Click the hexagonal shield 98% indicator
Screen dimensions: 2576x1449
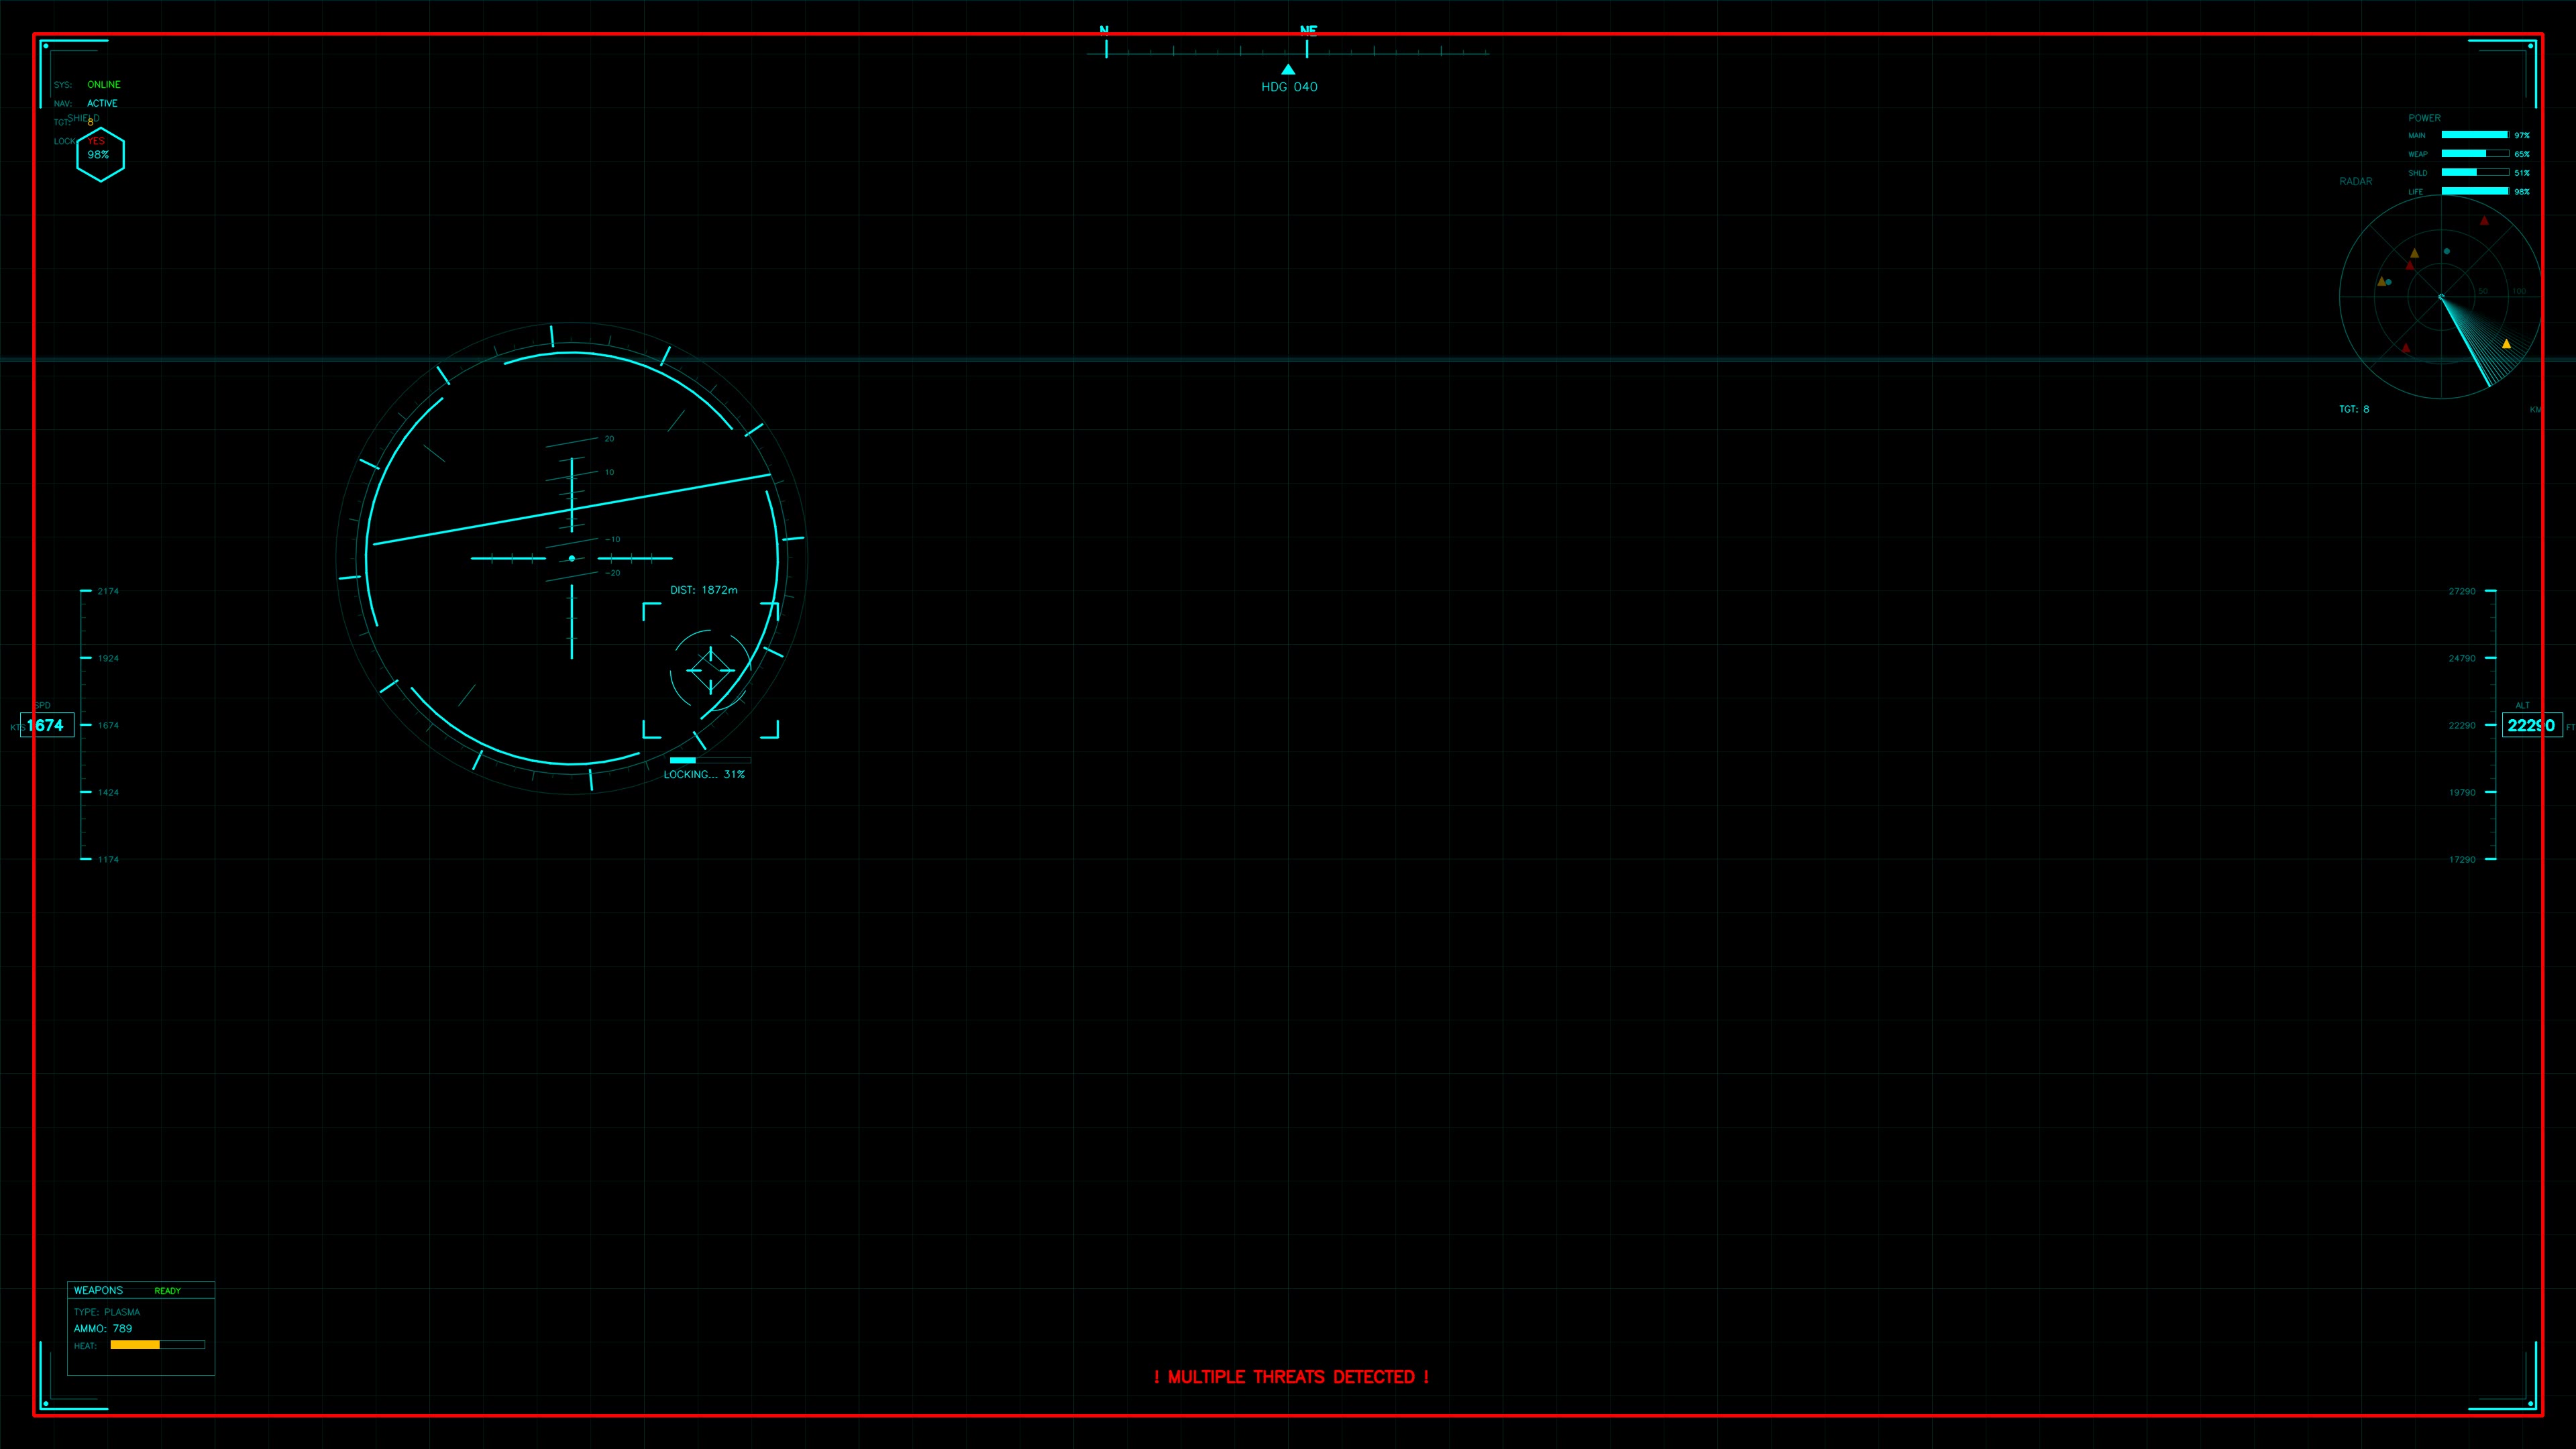[x=100, y=155]
